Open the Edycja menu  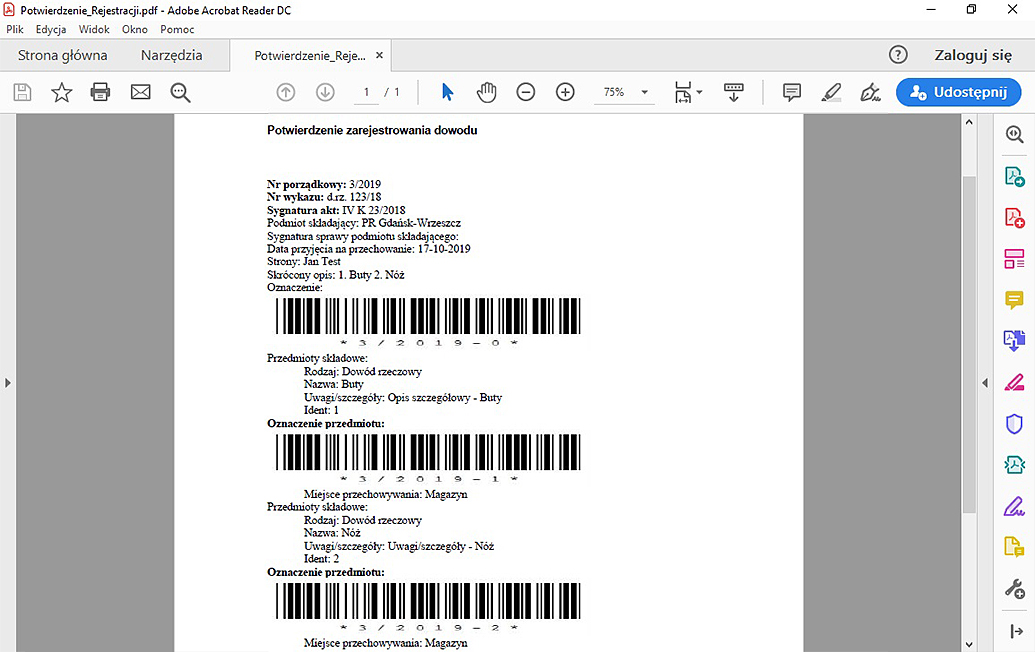coord(51,29)
